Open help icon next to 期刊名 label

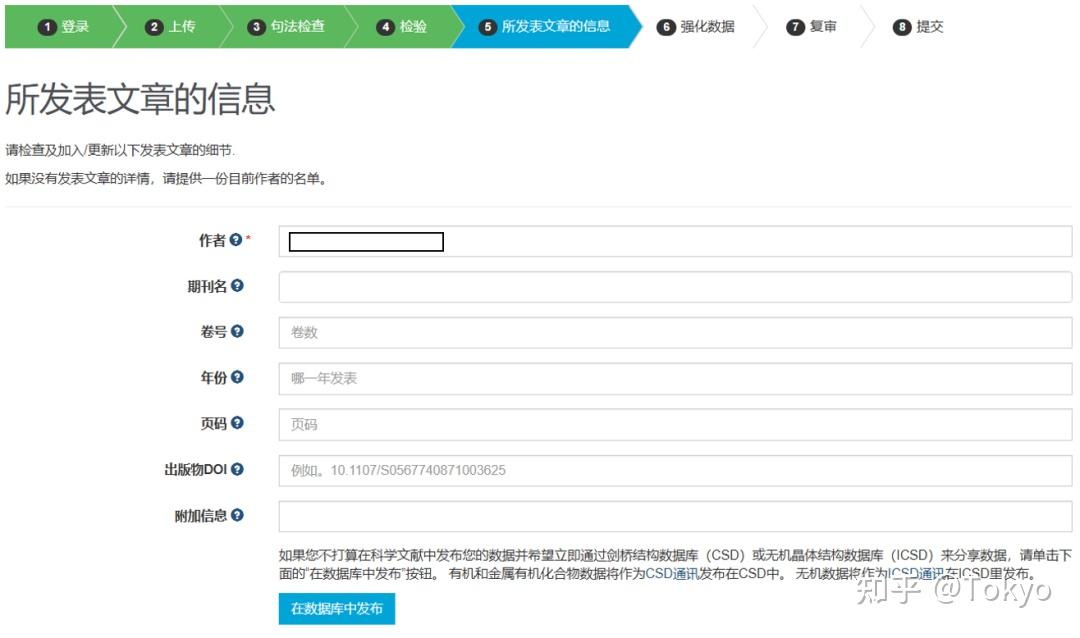point(237,285)
